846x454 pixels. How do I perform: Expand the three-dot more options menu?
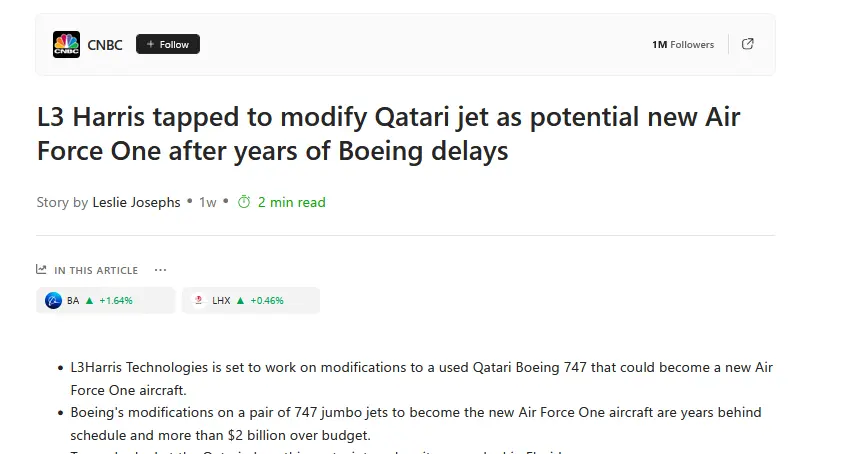[x=161, y=270]
